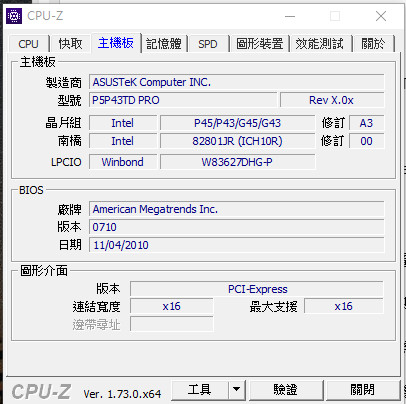Viewport: 406px width, 404px height.
Task: Click chipset vendor Intel in 晶片組 row
Action: click(x=123, y=123)
